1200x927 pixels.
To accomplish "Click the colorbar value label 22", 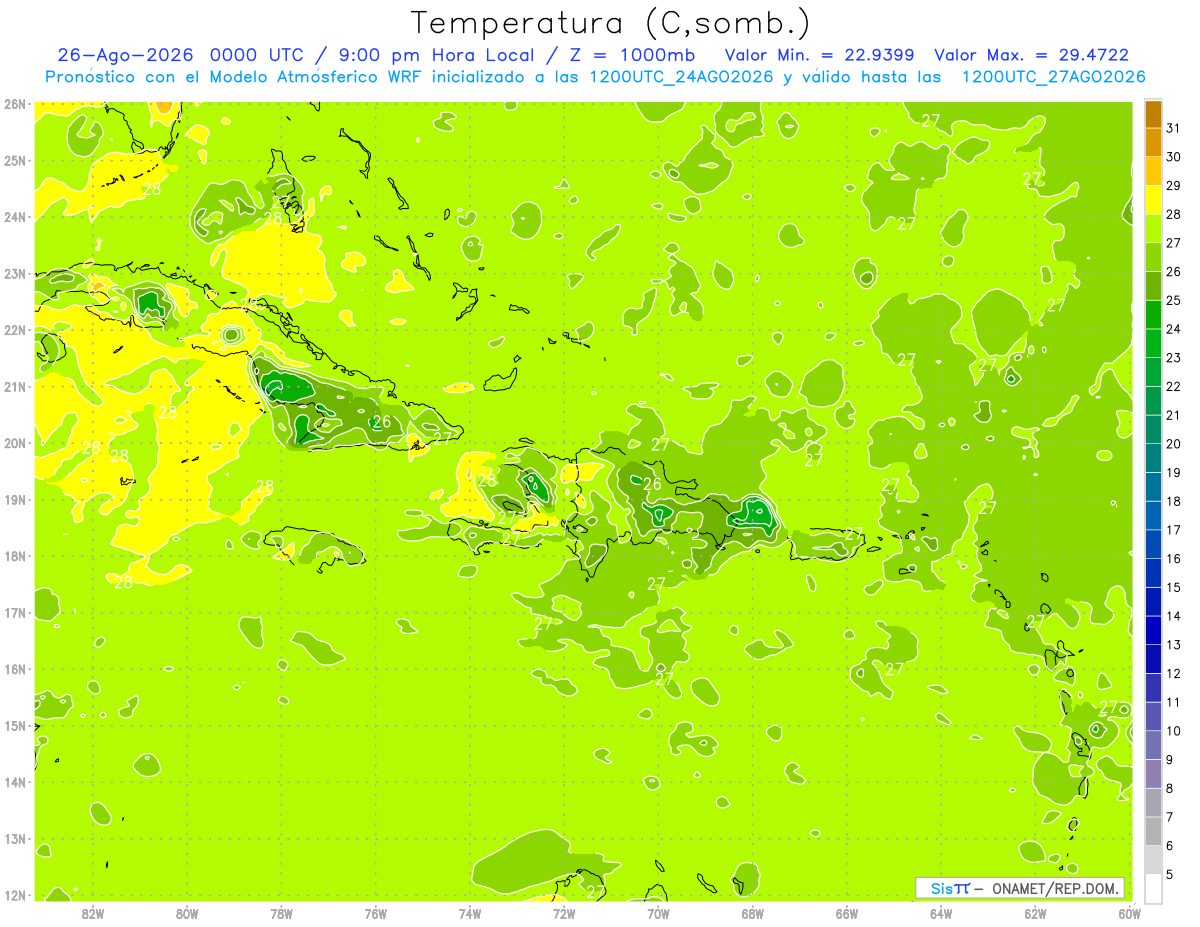I will click(1173, 387).
